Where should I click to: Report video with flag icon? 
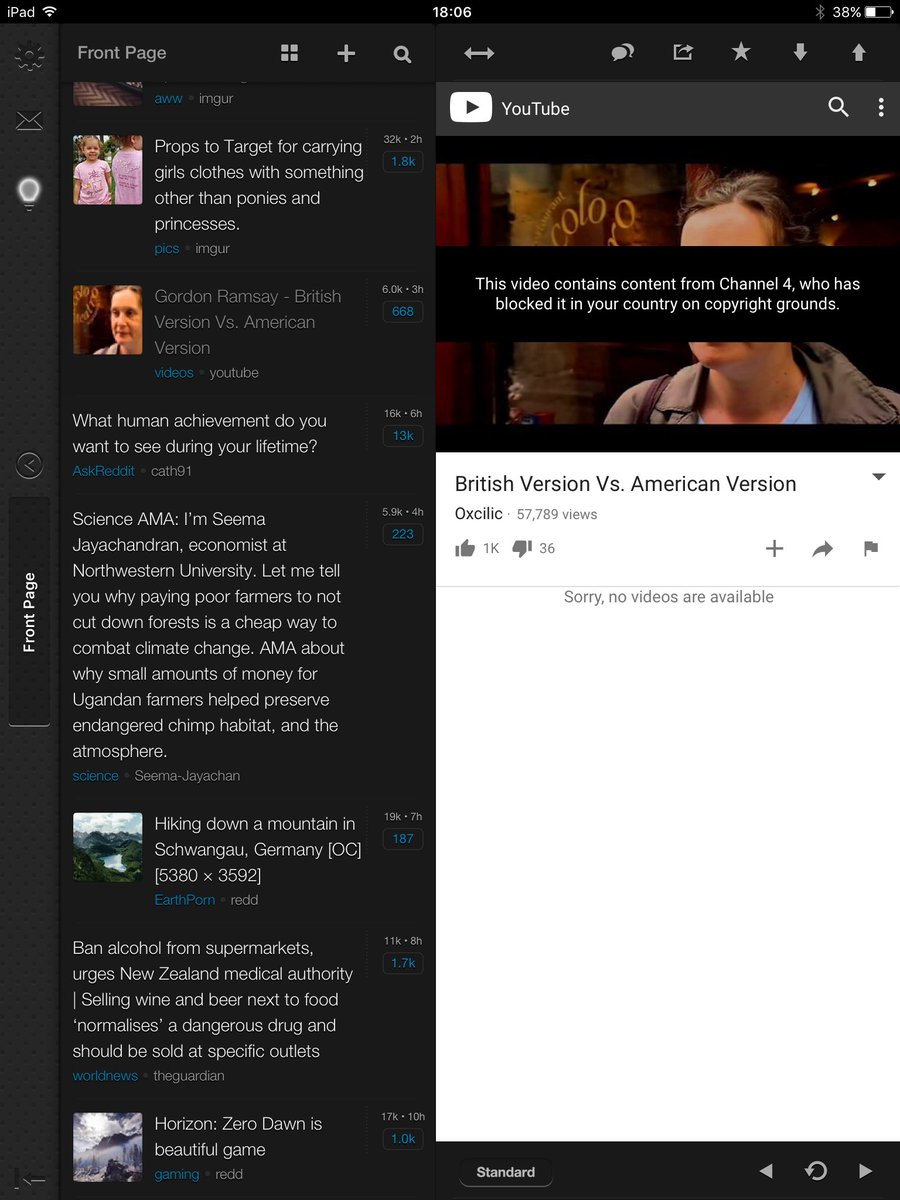point(871,548)
